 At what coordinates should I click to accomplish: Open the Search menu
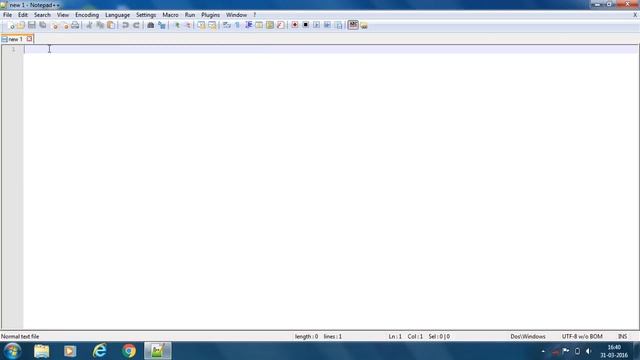[x=42, y=15]
